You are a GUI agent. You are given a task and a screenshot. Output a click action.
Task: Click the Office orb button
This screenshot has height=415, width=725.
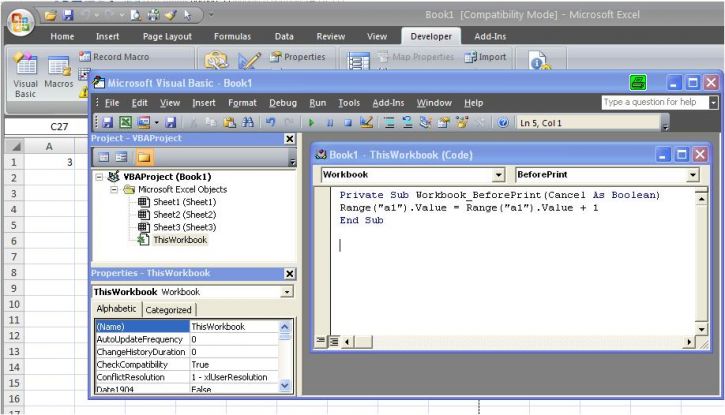click(20, 21)
